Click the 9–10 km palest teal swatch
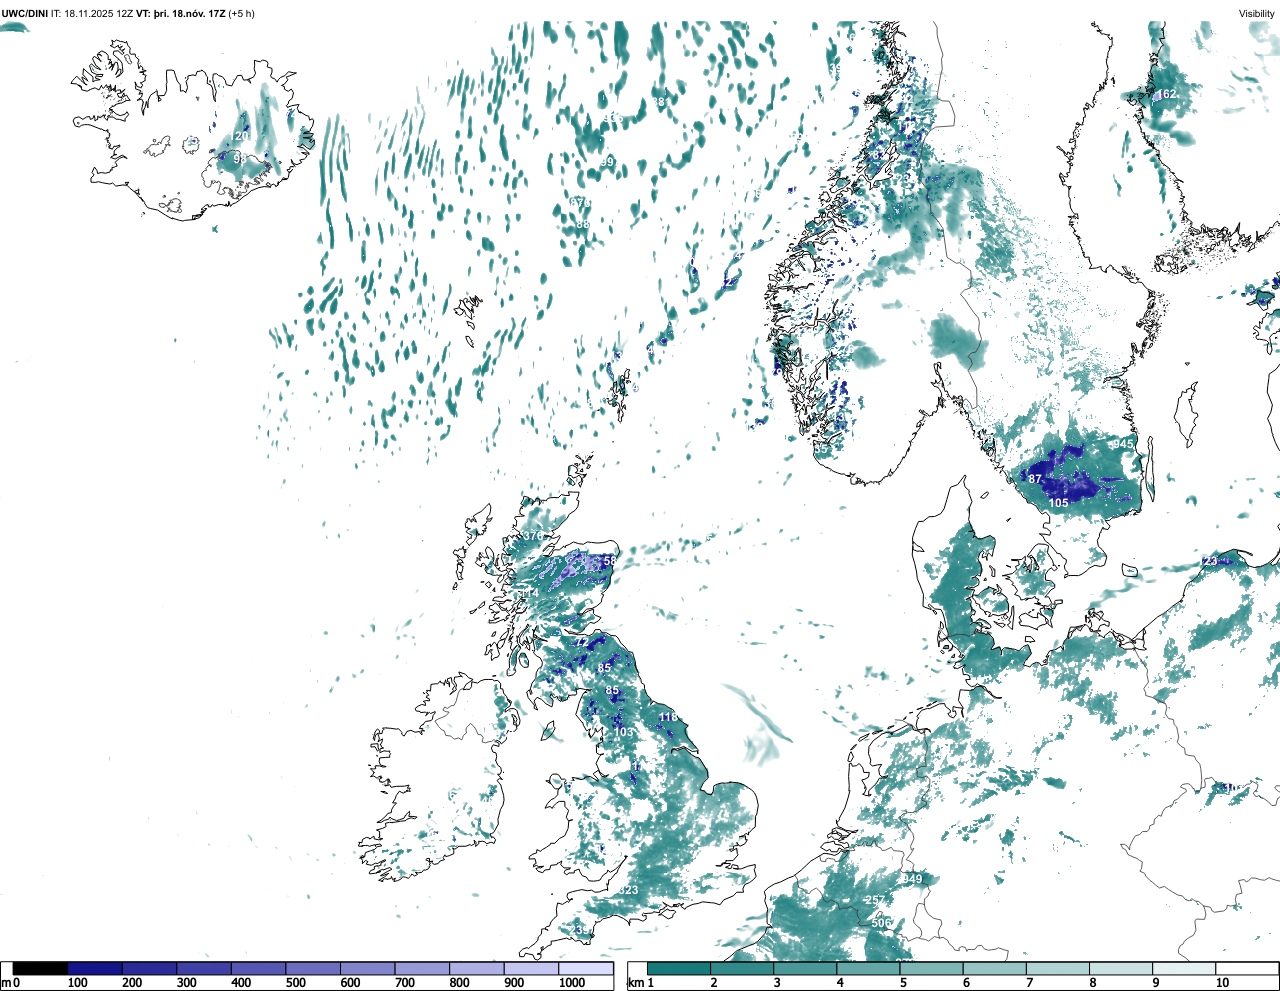The height and width of the screenshot is (991, 1280). coord(1183,969)
